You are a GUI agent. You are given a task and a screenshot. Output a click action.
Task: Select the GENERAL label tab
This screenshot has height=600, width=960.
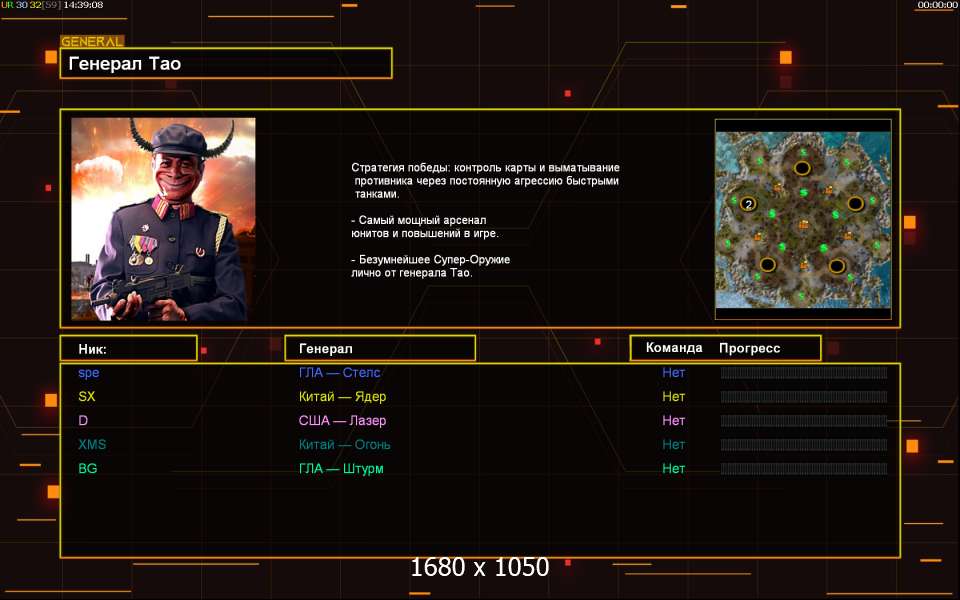[92, 41]
